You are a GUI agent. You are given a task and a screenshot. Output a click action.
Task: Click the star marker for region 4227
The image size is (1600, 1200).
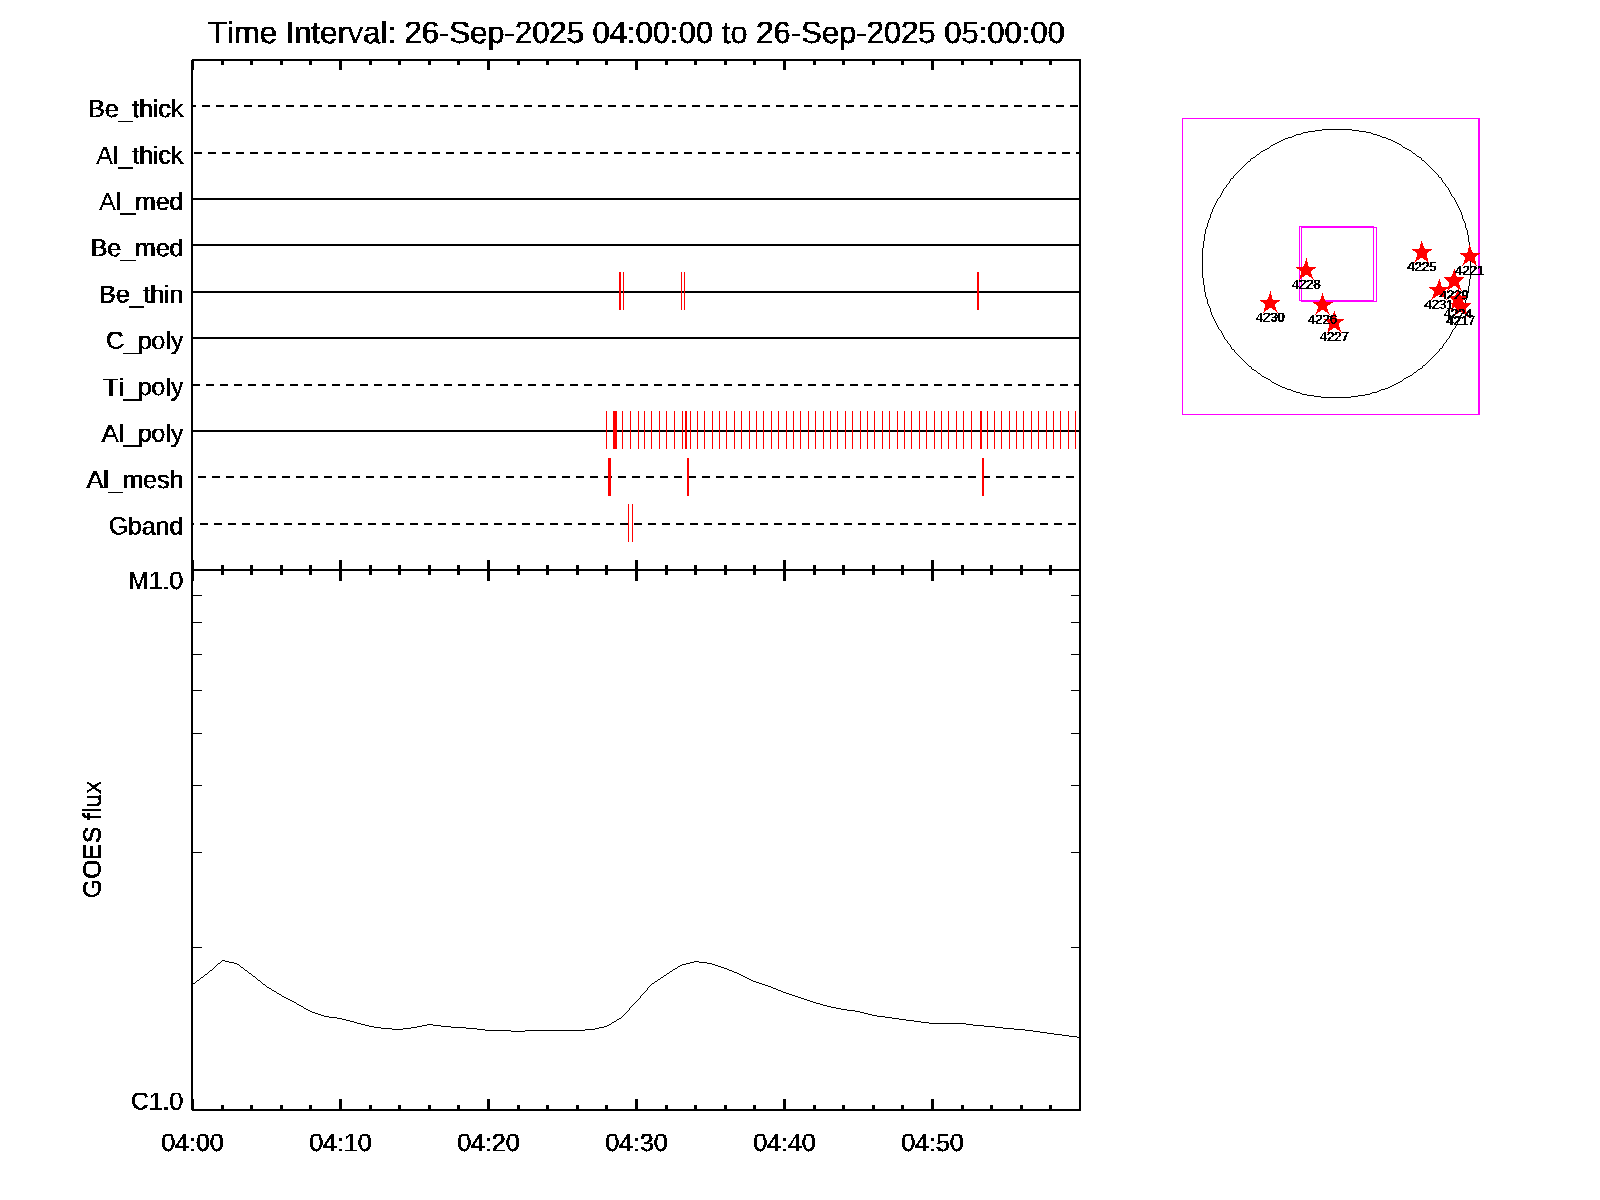(1334, 323)
